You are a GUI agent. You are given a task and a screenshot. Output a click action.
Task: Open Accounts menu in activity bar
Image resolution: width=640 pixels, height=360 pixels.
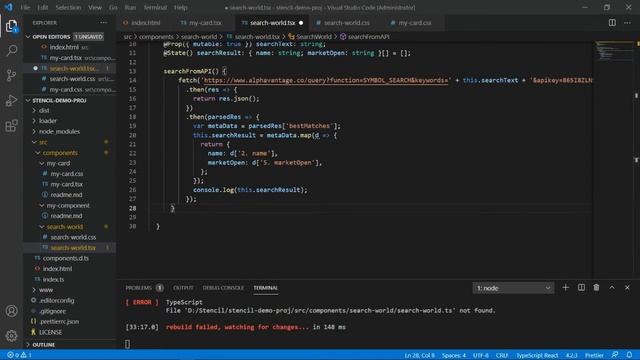(x=11, y=311)
